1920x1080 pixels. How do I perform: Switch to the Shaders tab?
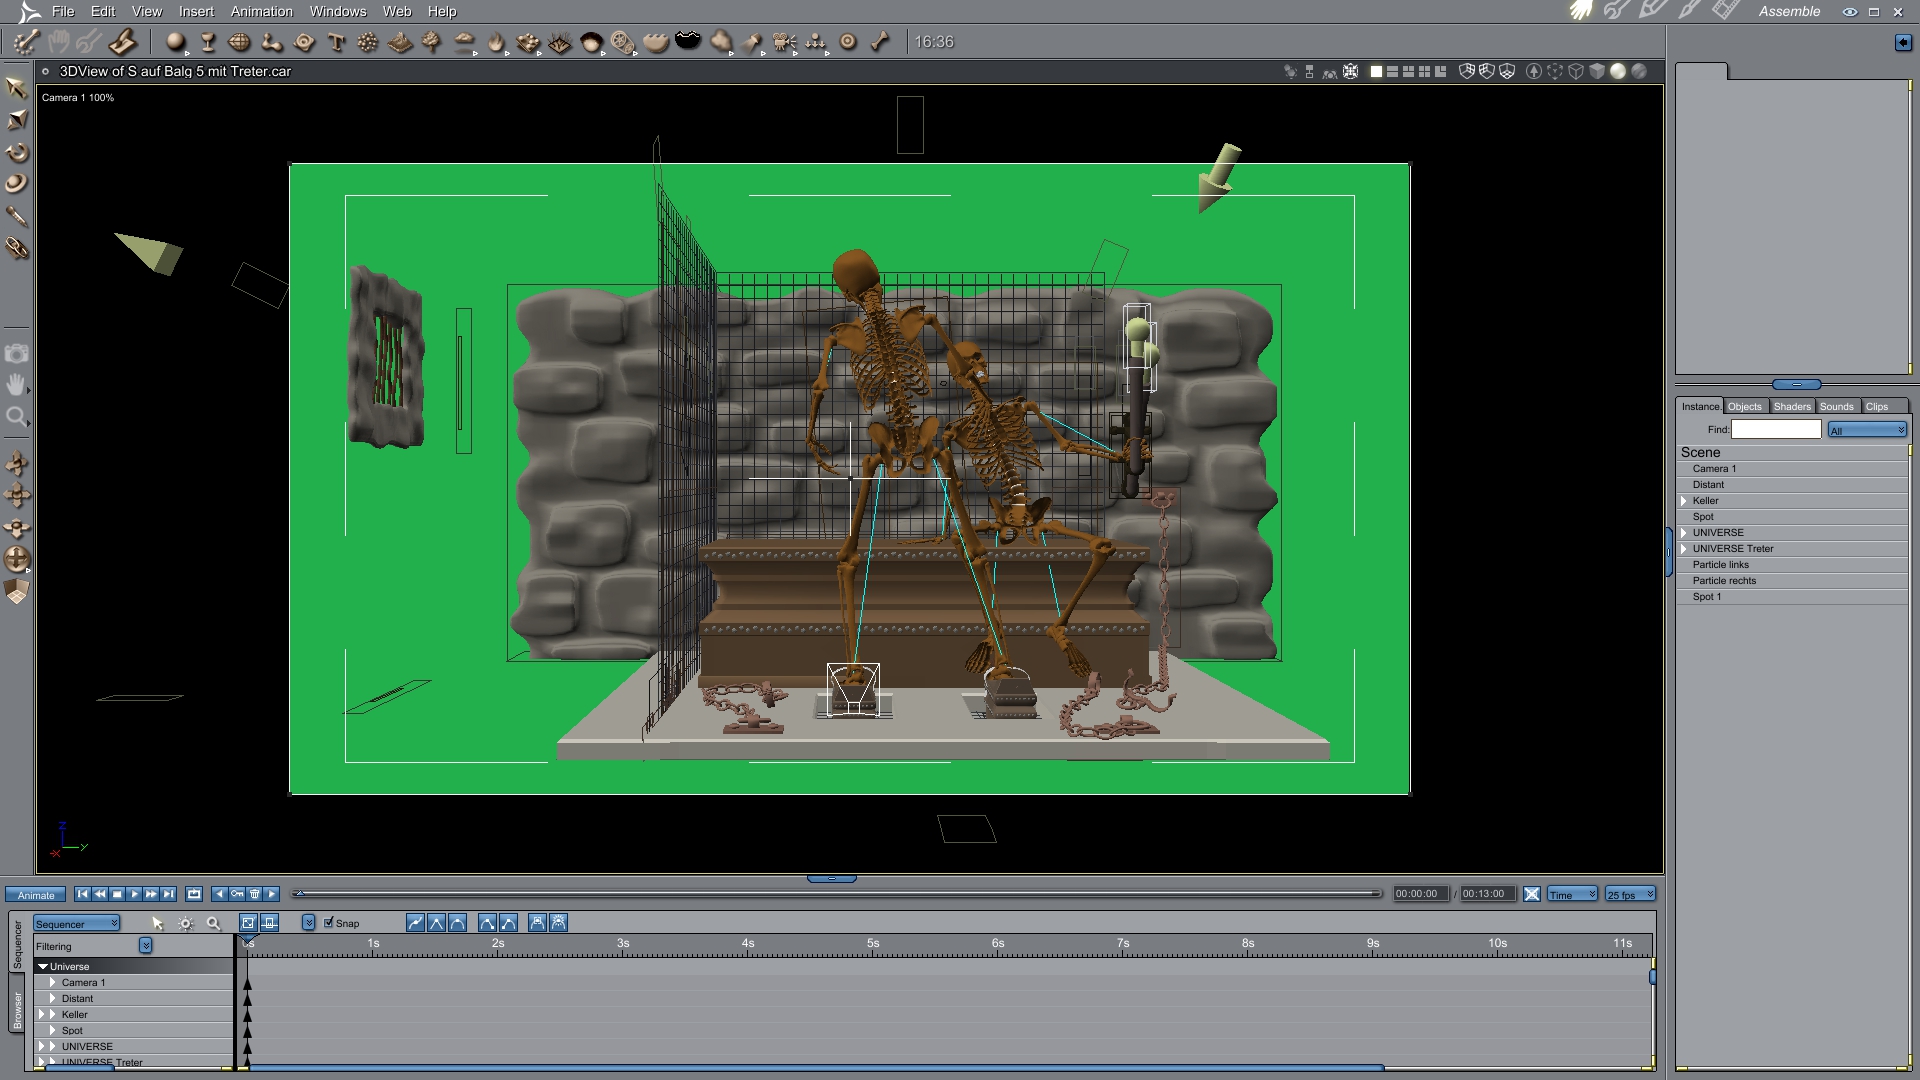(1791, 407)
